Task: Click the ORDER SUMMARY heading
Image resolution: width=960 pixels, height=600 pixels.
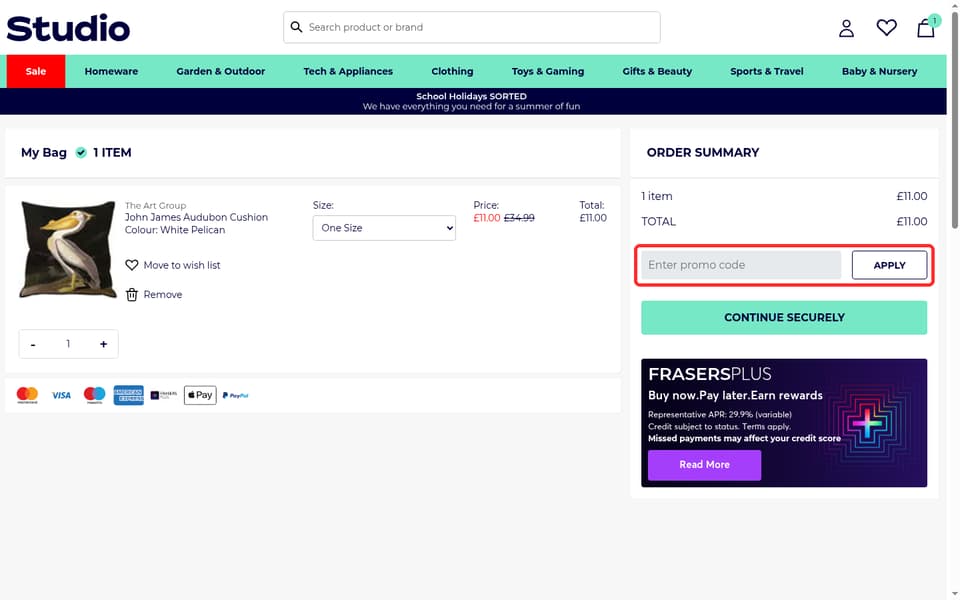Action: pos(703,152)
